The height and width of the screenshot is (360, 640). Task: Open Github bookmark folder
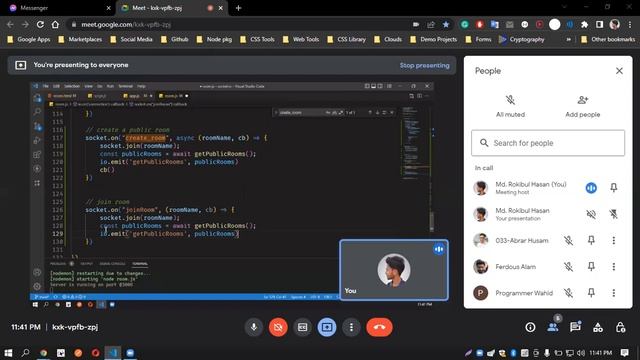tap(175, 40)
